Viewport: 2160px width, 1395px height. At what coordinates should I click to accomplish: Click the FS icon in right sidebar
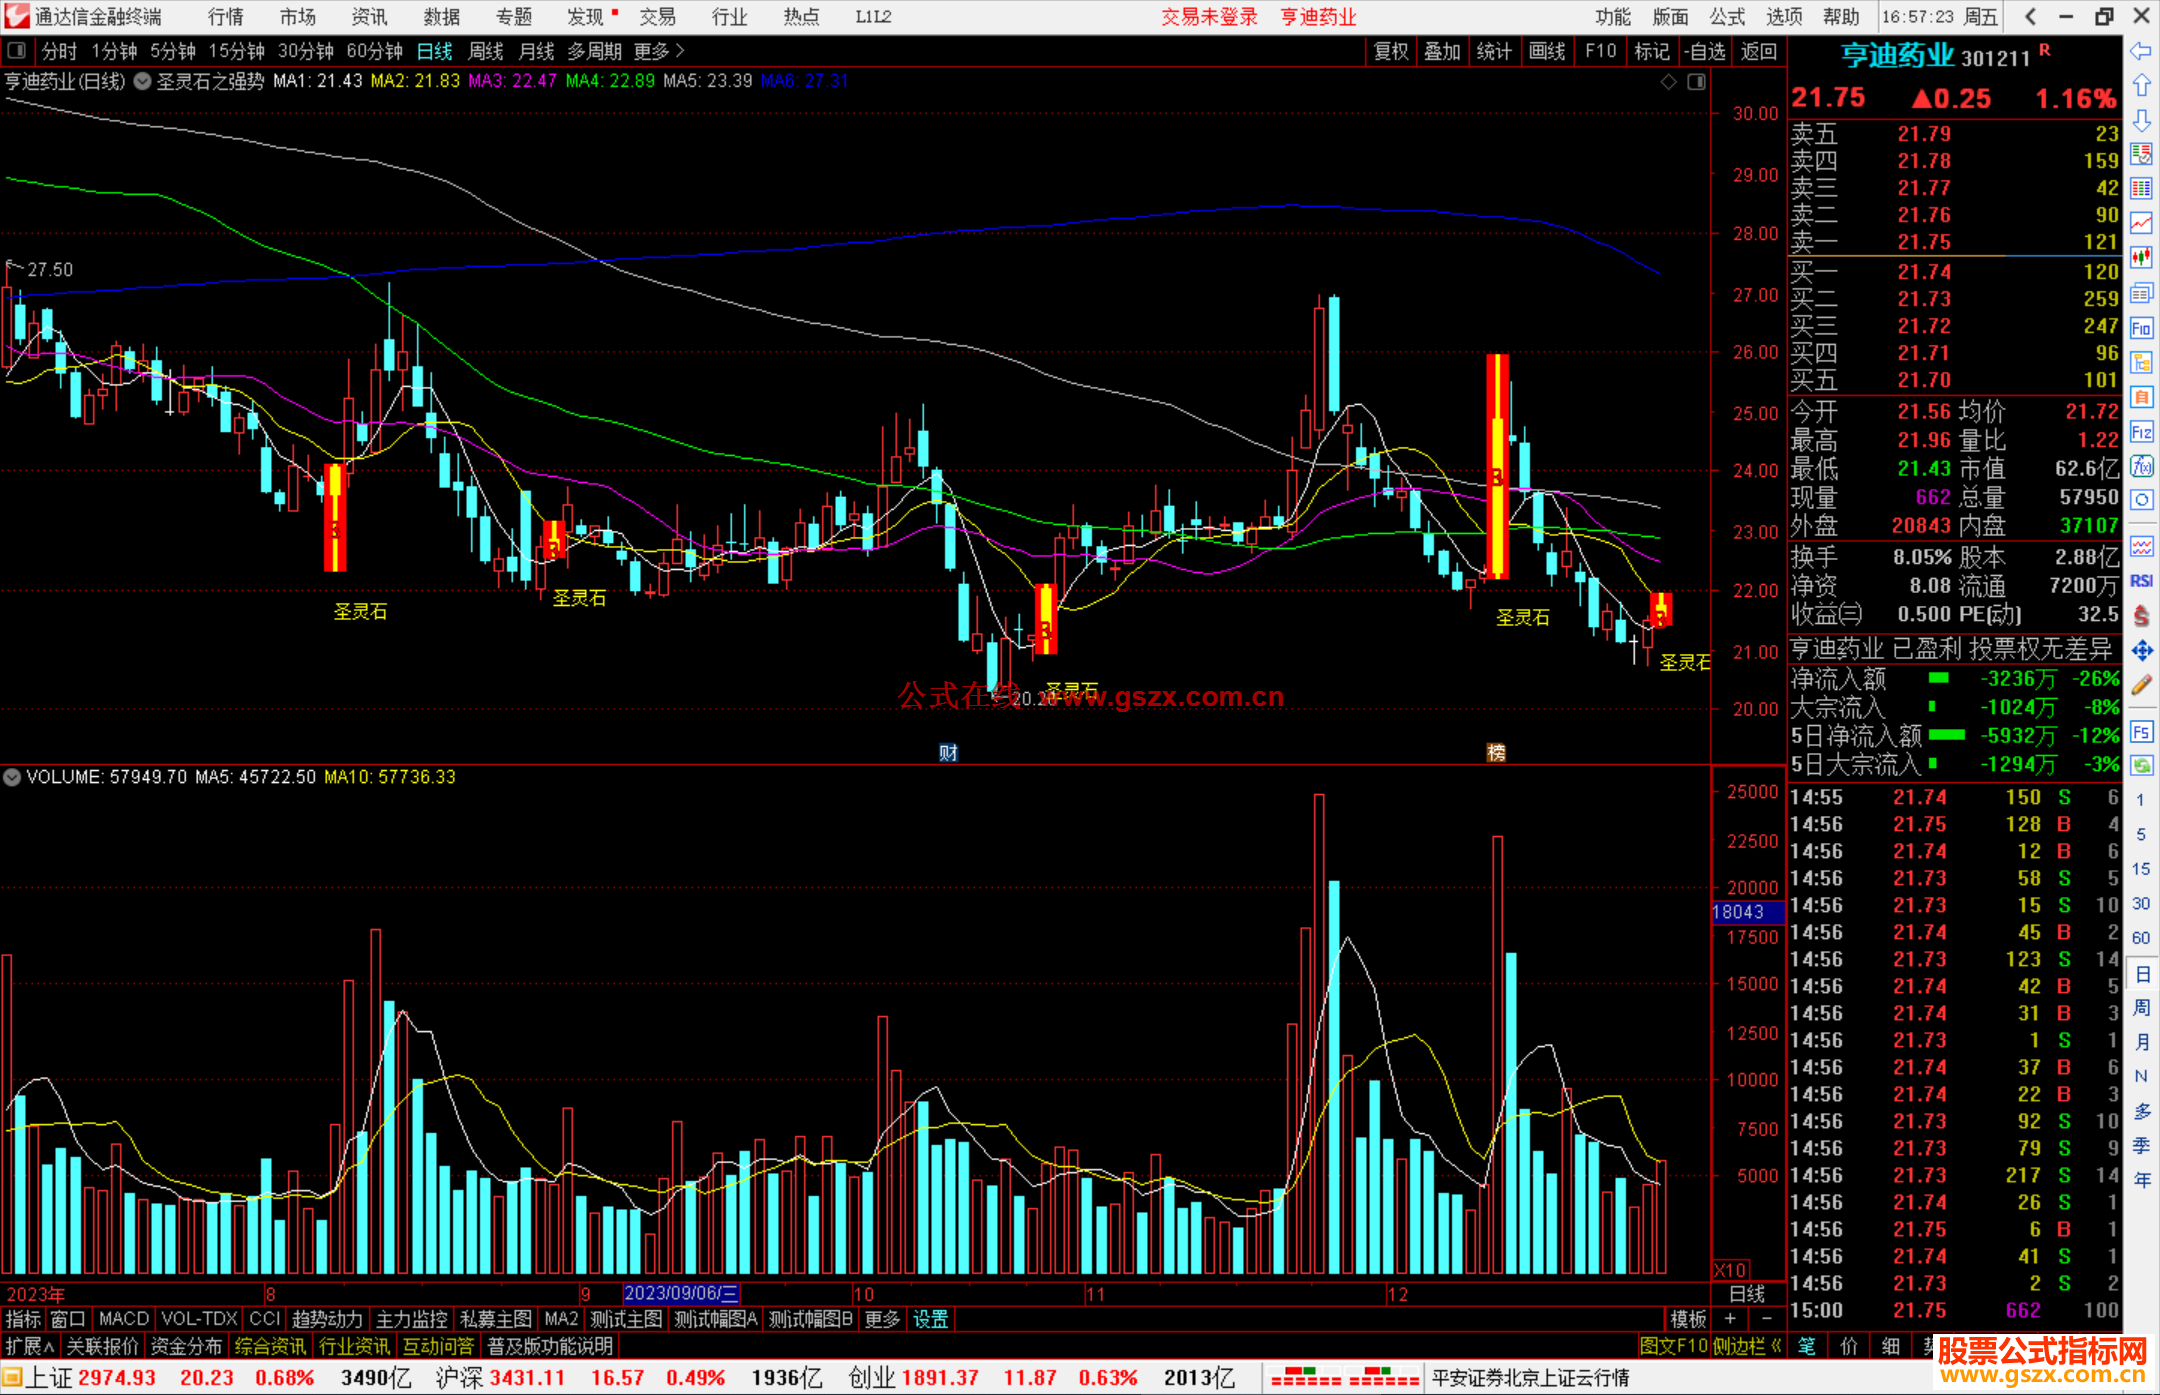2141,732
